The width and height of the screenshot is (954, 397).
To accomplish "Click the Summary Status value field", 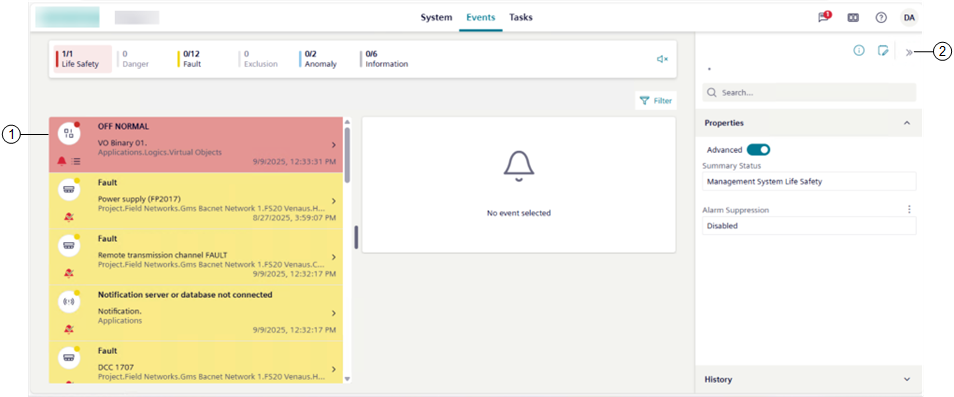I will [x=809, y=181].
